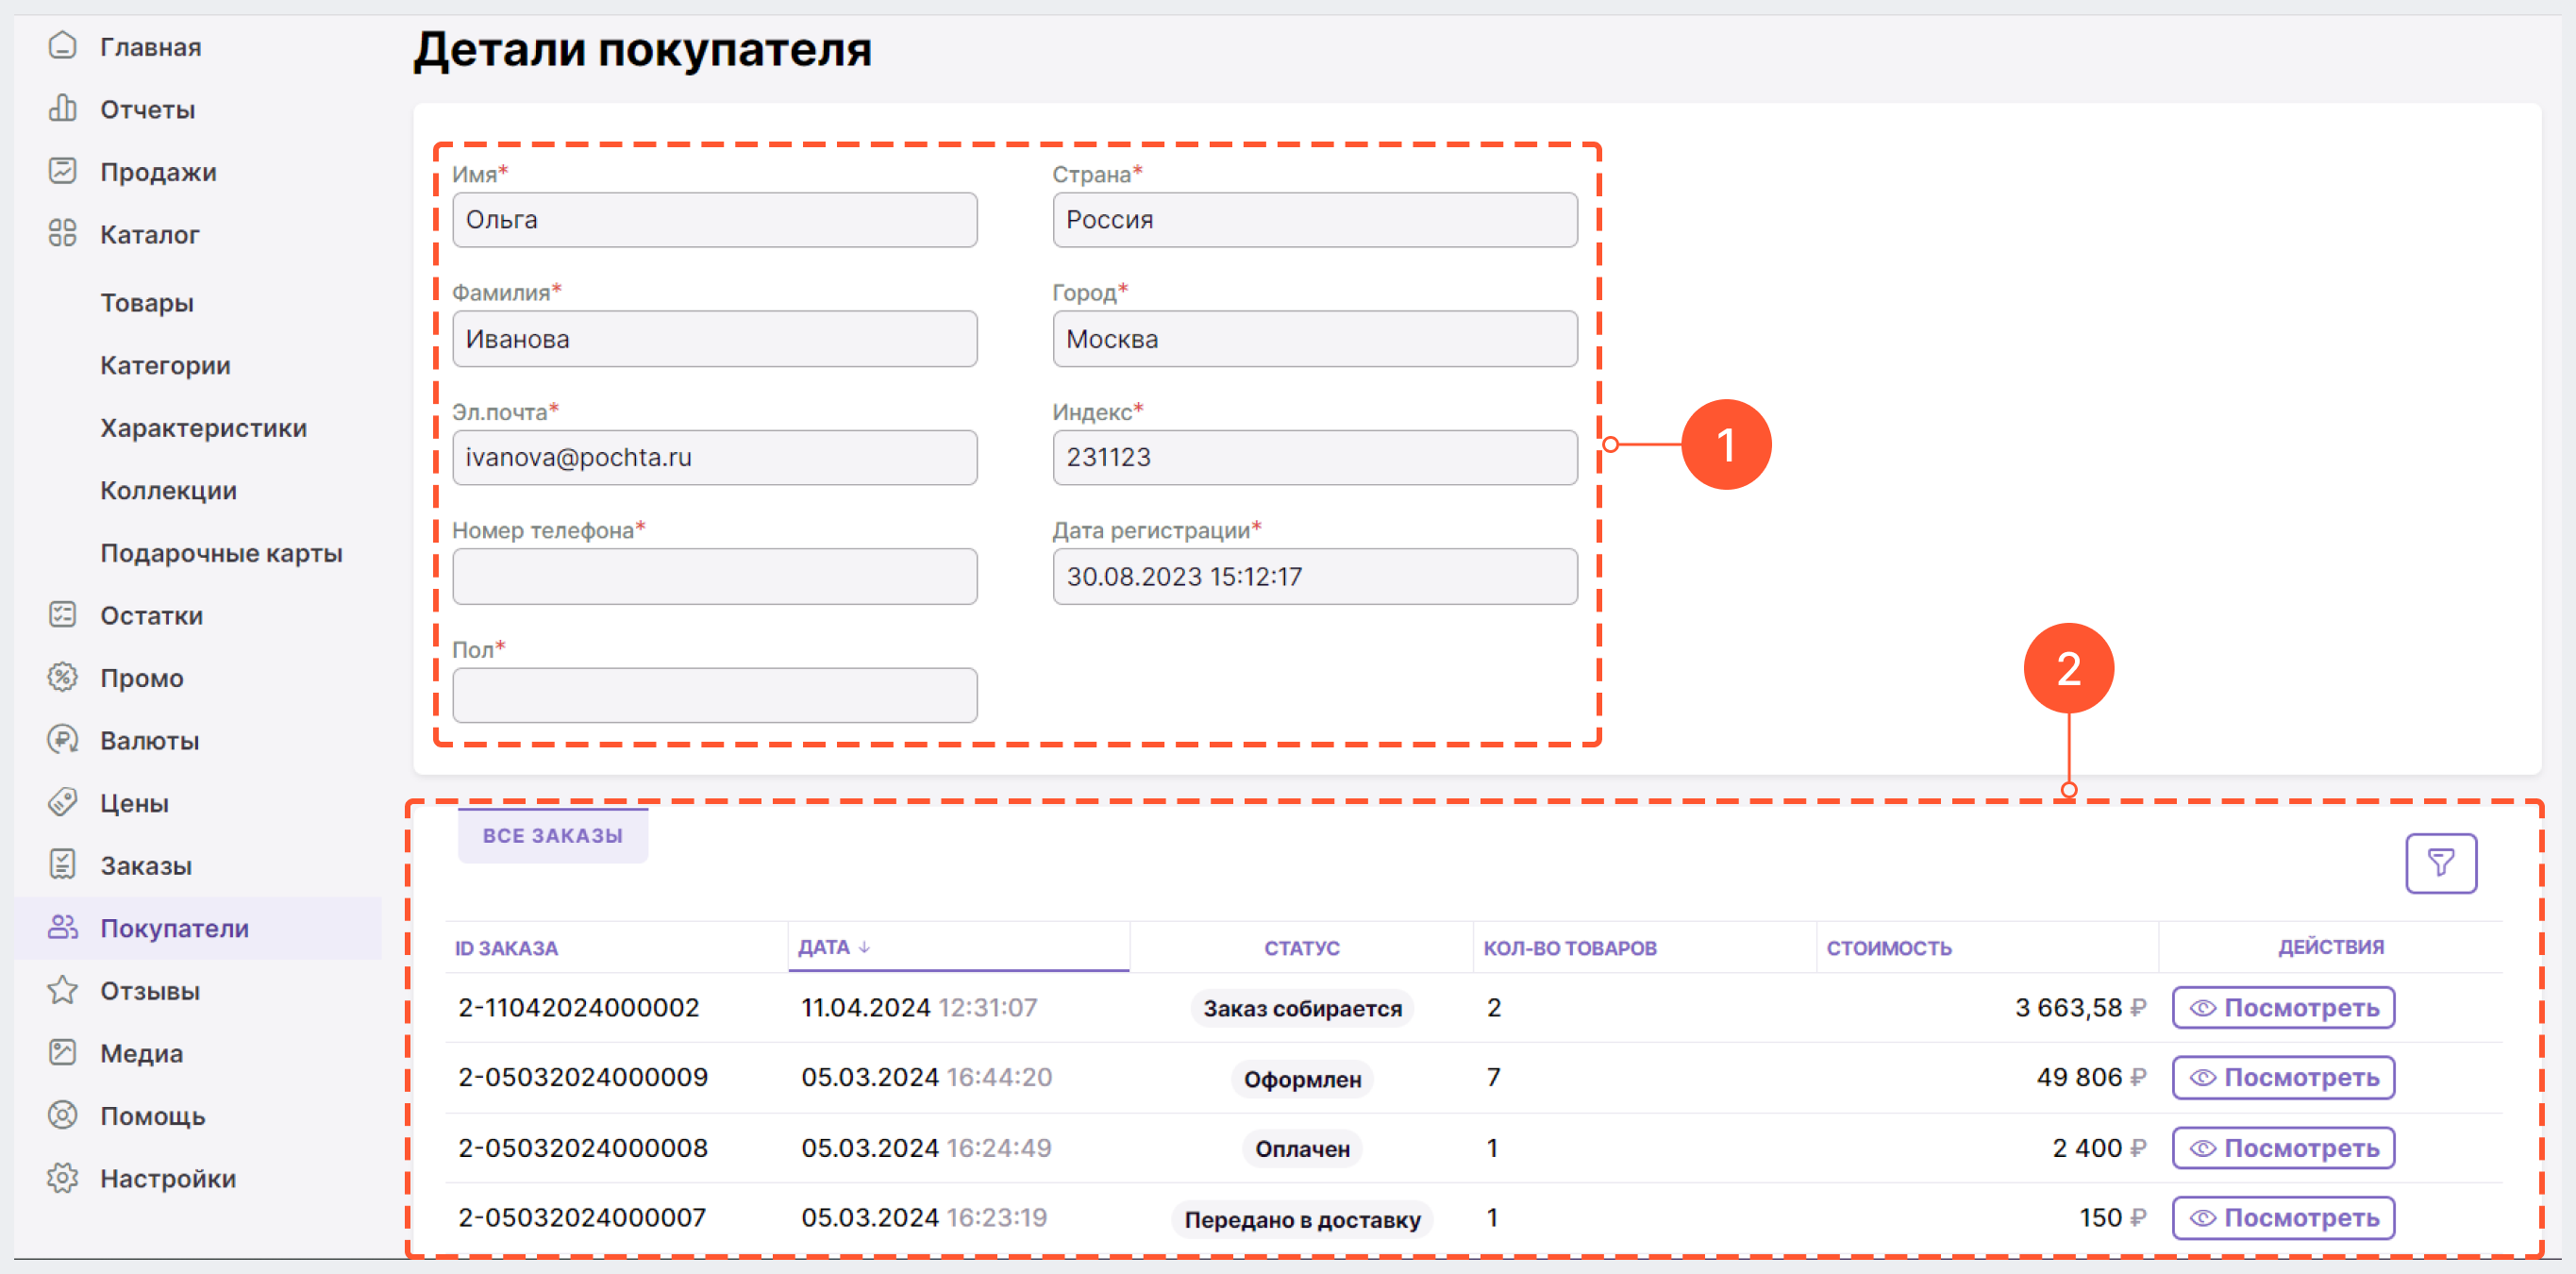Open Помощь section
Image resolution: width=2576 pixels, height=1274 pixels.
[x=152, y=1116]
